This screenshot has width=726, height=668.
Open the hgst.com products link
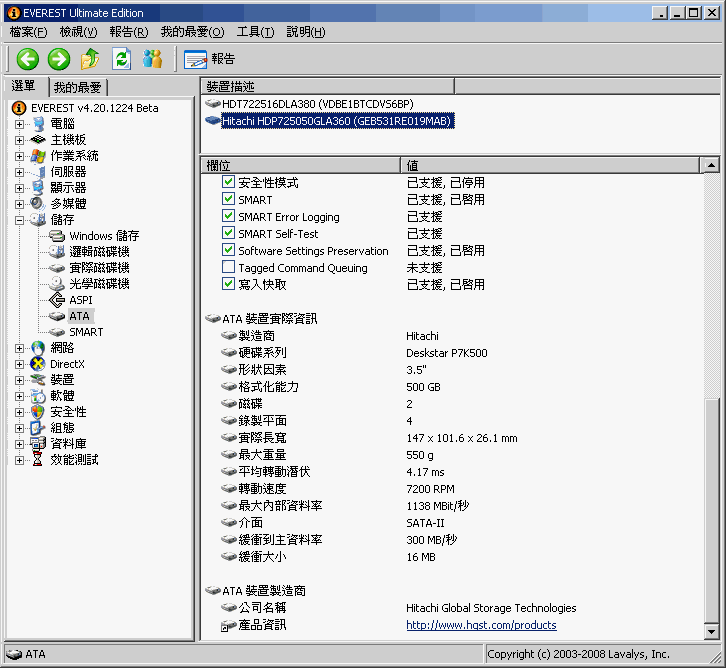click(481, 625)
